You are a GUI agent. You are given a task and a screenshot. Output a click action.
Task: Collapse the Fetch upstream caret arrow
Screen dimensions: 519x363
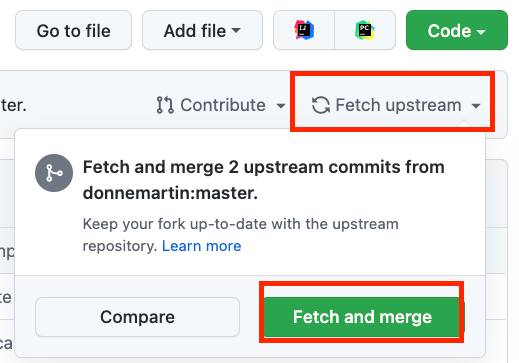pos(476,106)
